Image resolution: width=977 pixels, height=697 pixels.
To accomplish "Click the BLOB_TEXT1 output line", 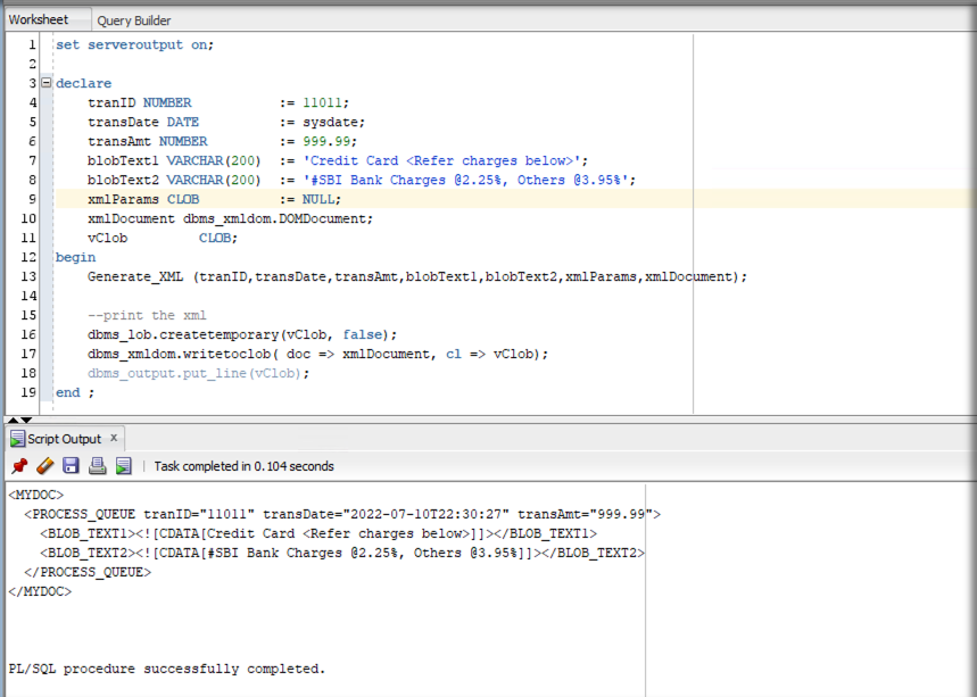I will pyautogui.click(x=318, y=534).
